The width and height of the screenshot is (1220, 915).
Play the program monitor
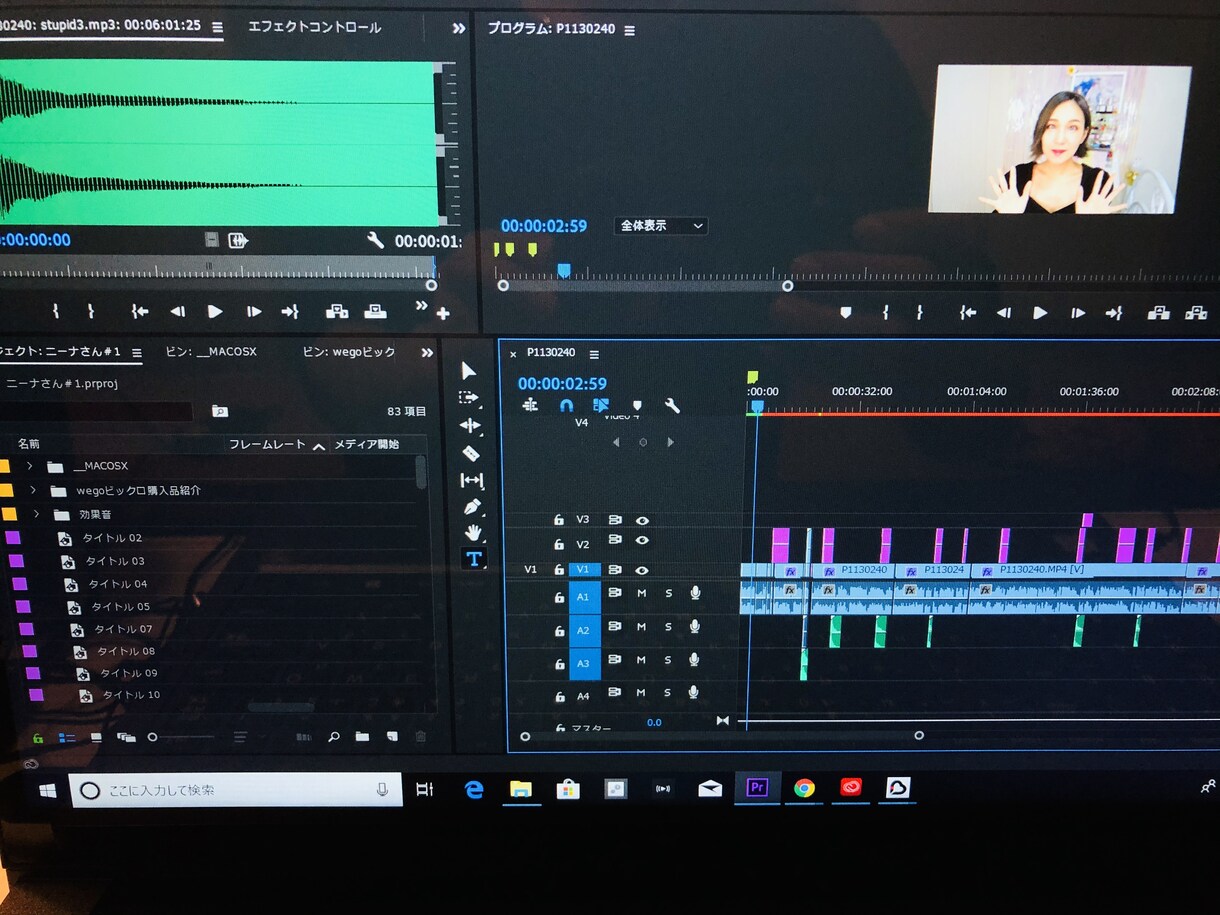[1040, 313]
